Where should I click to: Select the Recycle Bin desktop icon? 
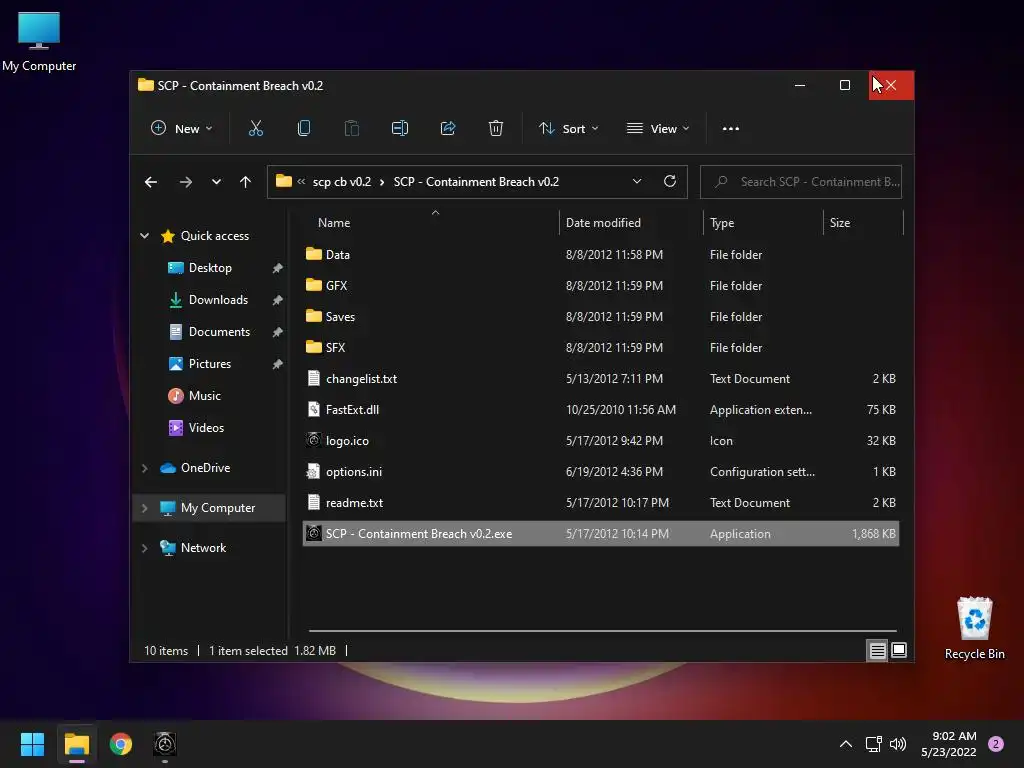coord(974,628)
